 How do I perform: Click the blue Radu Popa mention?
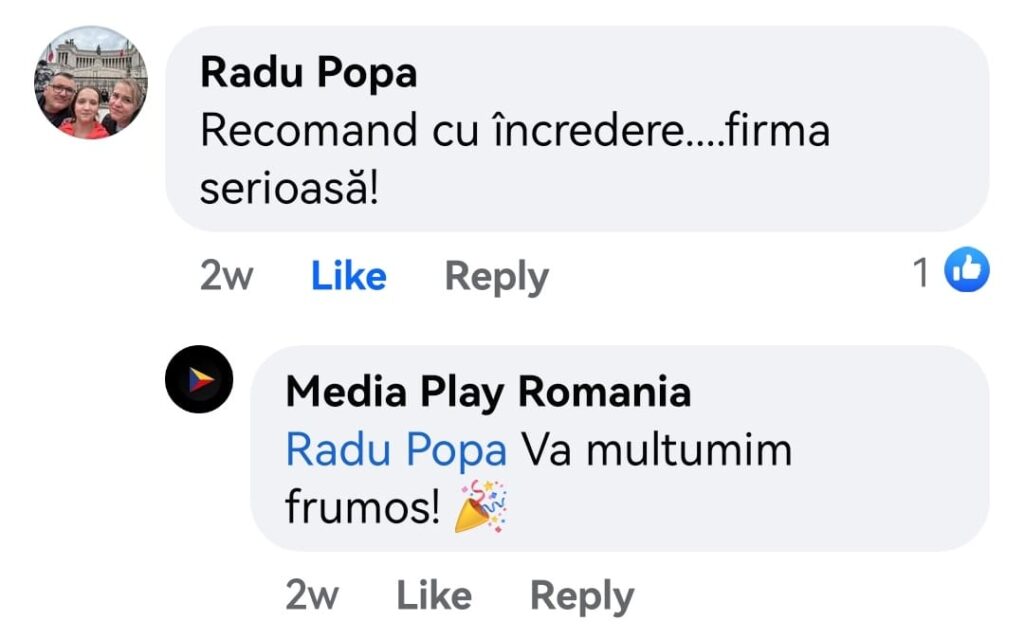396,450
